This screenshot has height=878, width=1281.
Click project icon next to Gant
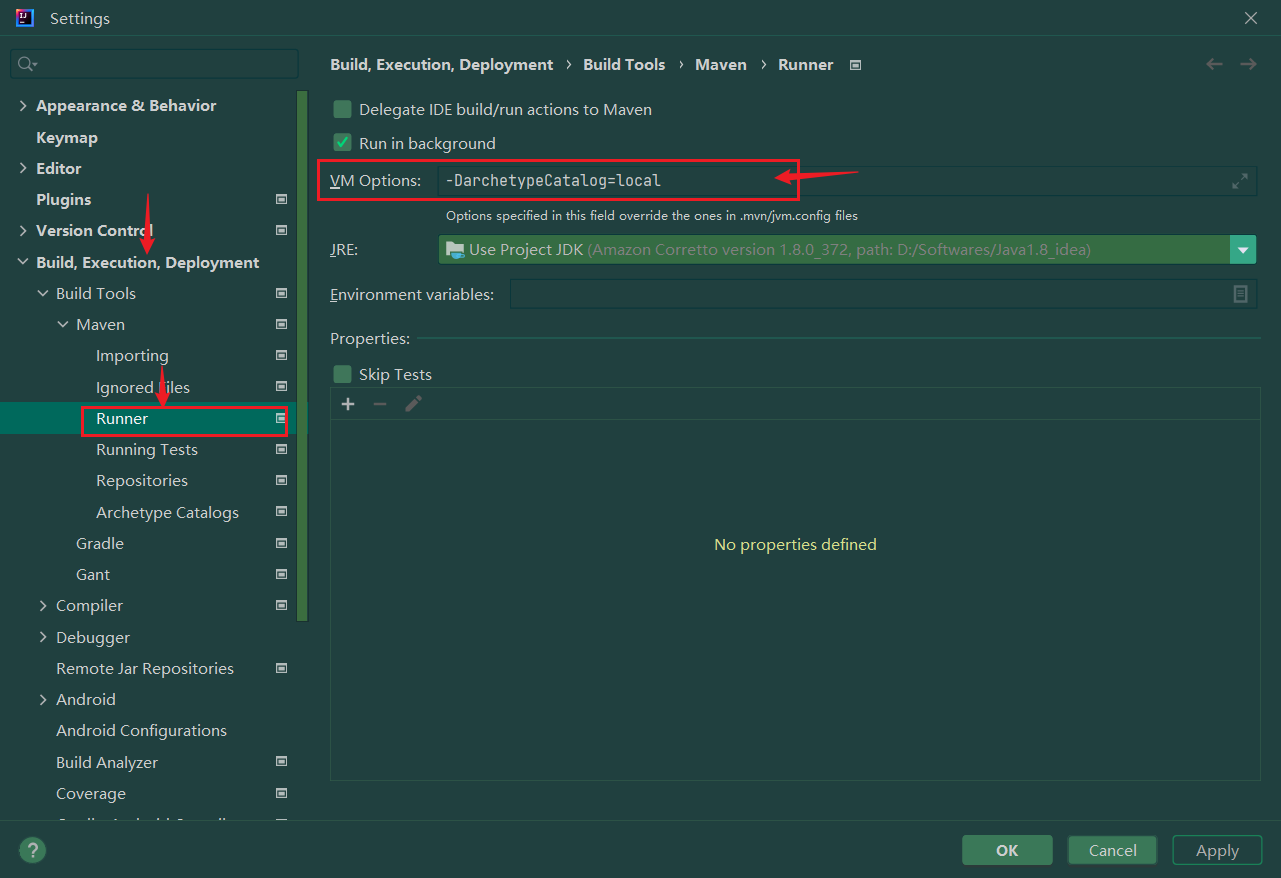tap(281, 575)
